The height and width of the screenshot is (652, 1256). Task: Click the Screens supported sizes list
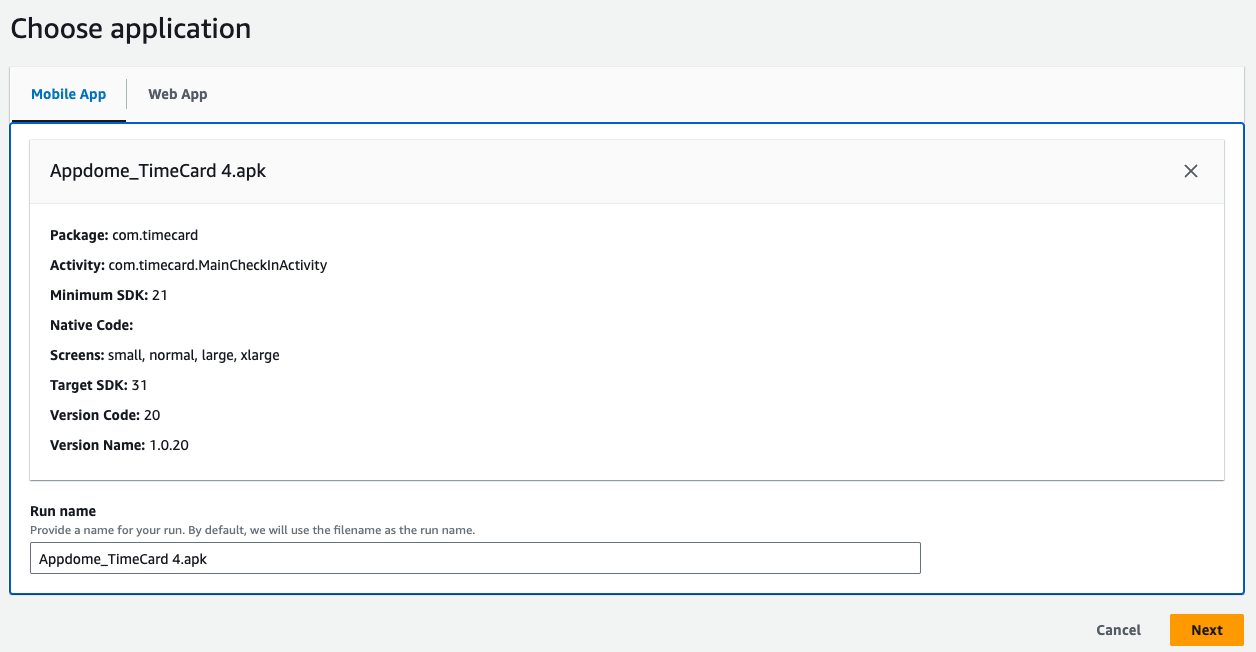(193, 355)
